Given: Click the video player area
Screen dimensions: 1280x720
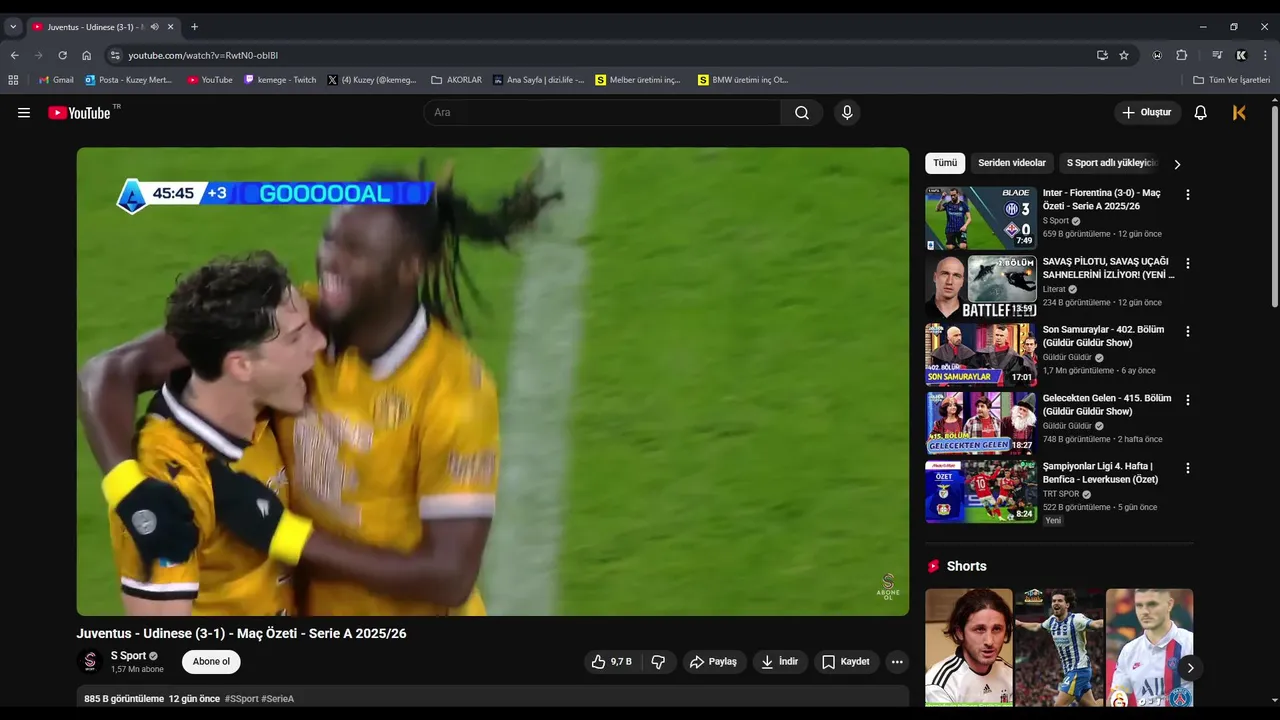Looking at the screenshot, I should coord(493,381).
